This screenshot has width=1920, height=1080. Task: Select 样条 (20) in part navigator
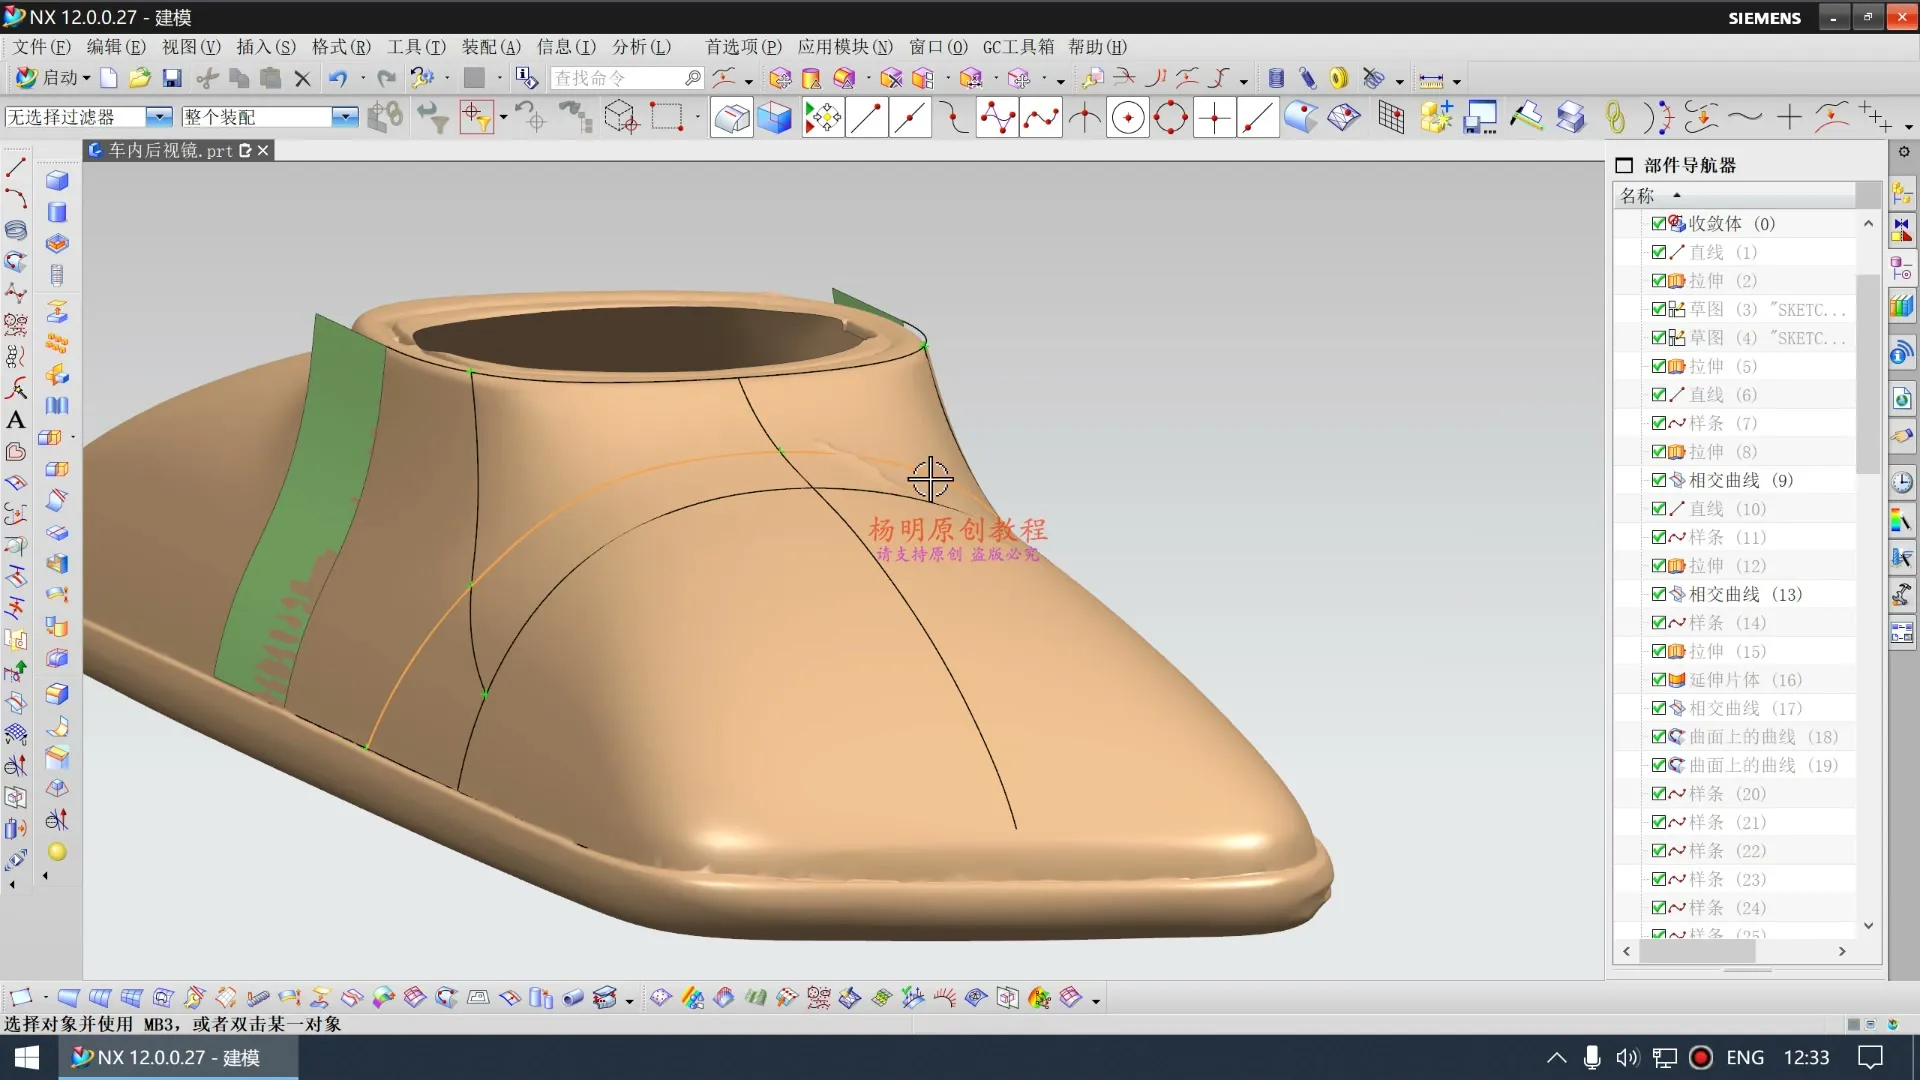(1727, 794)
